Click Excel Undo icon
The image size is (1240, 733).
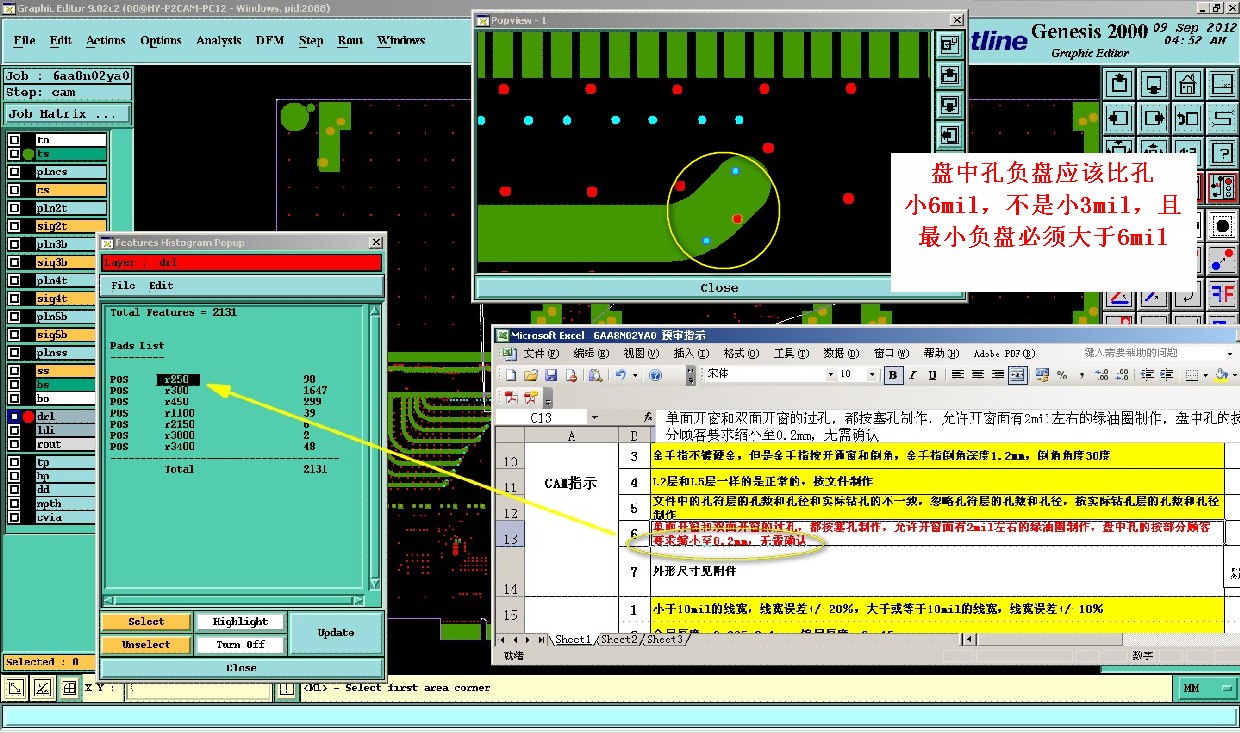pyautogui.click(x=620, y=375)
